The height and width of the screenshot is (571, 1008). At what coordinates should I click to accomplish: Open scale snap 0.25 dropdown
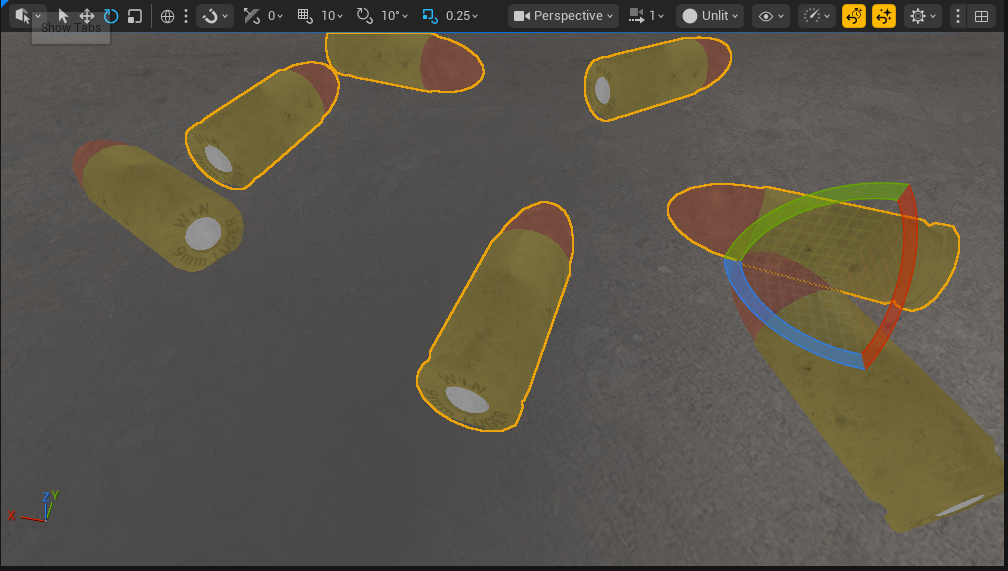[x=462, y=15]
